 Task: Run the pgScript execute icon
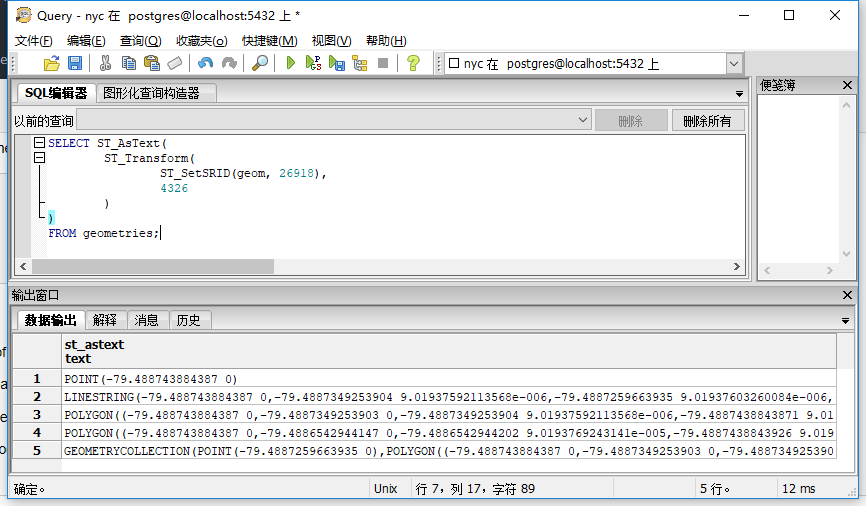pos(313,64)
